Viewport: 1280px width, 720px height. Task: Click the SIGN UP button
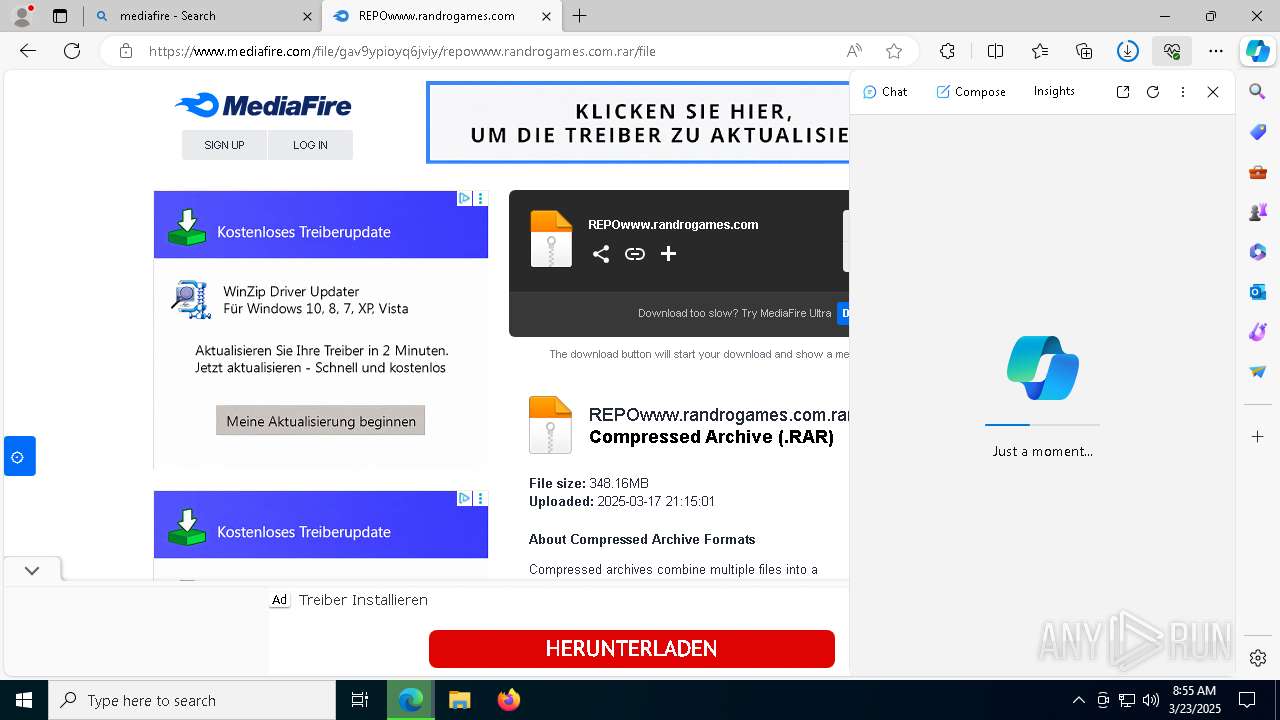pyautogui.click(x=224, y=145)
